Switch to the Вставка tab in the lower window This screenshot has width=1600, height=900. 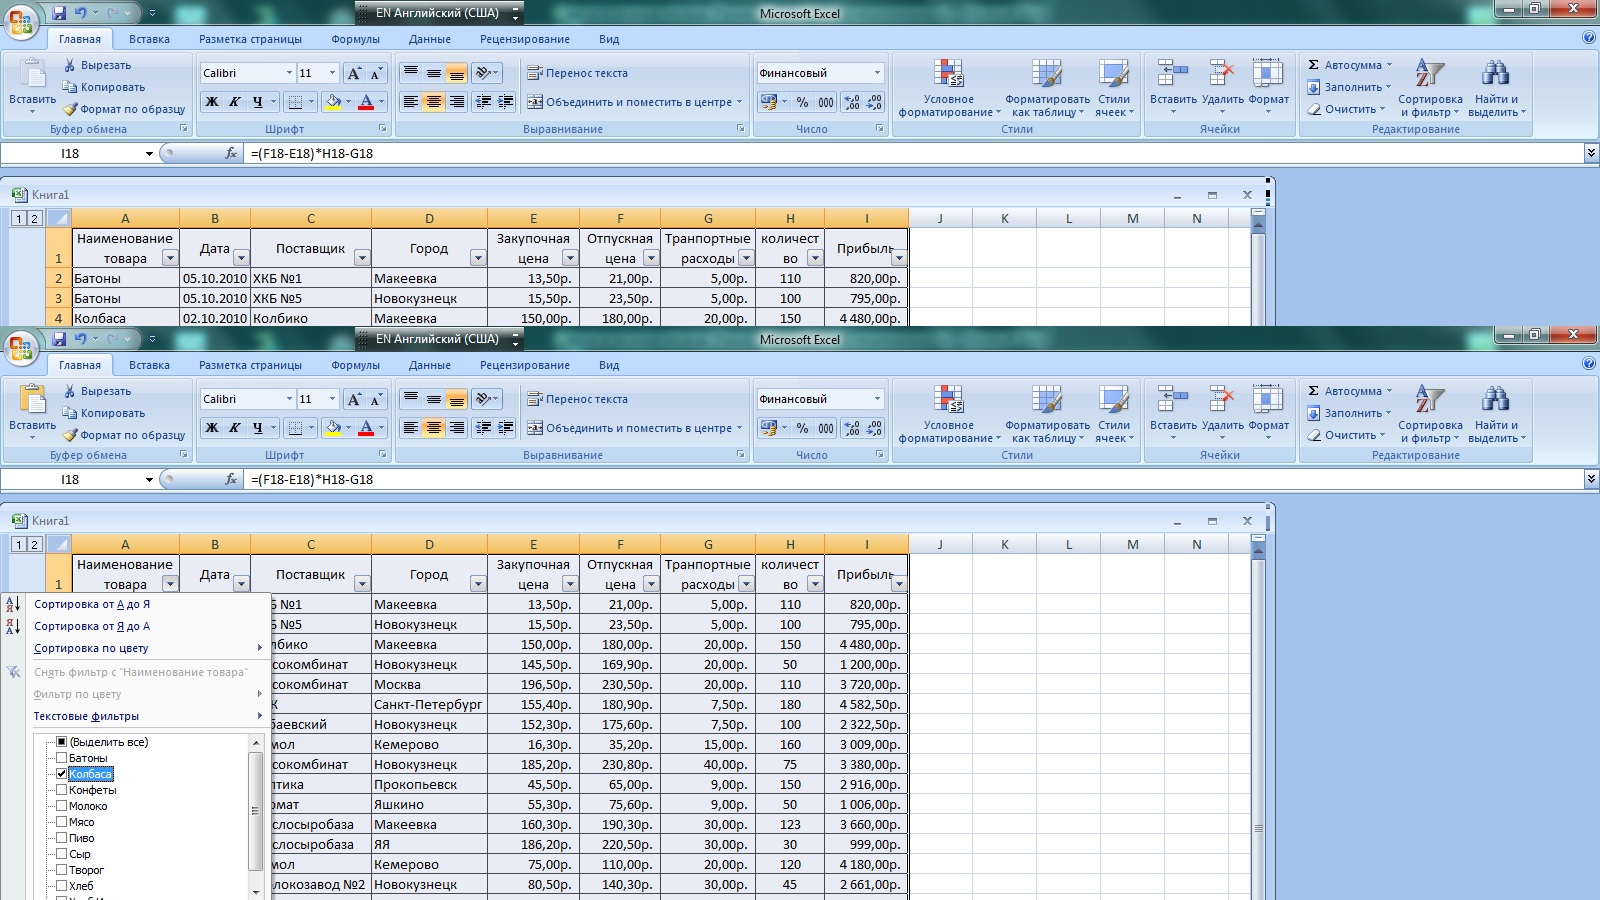pyautogui.click(x=149, y=365)
